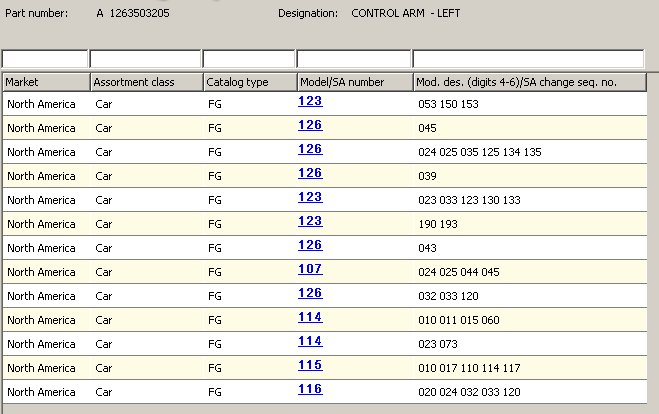Screen dimensions: 659x414
Task: Select the cell reading 043
Action: point(427,248)
